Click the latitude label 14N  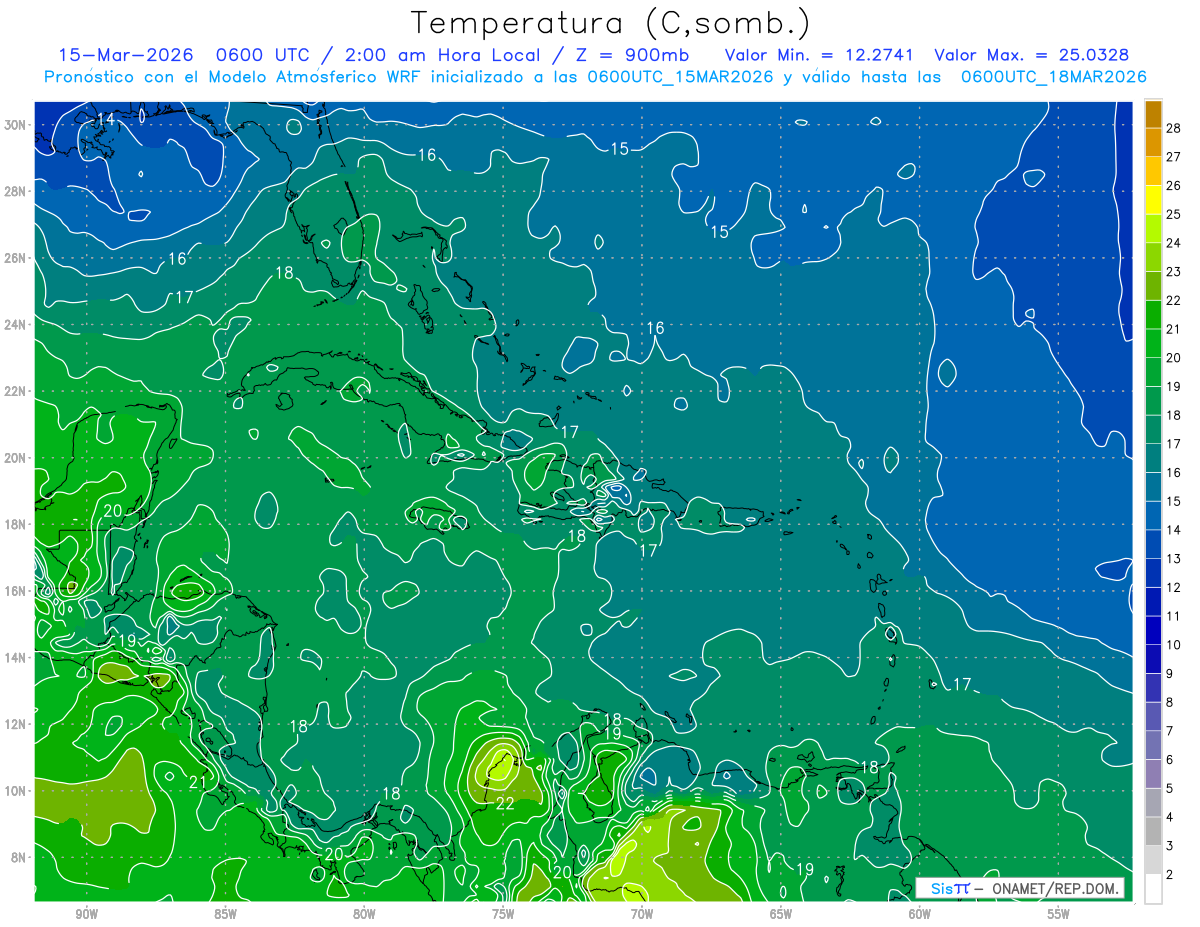coord(17,657)
